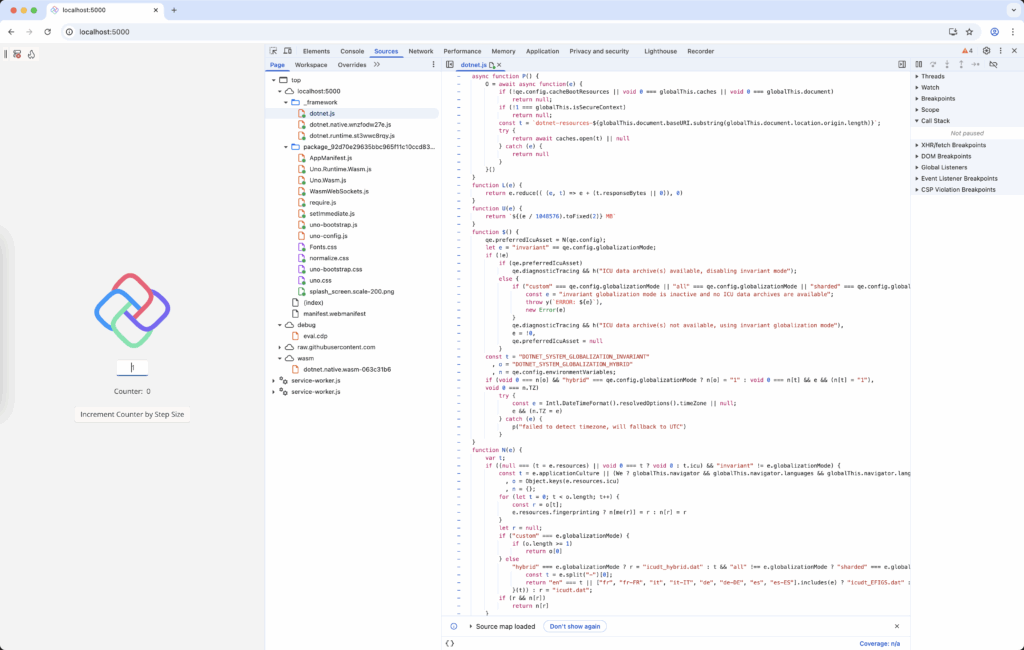
Task: Reload the page with the refresh icon
Action: point(47,32)
